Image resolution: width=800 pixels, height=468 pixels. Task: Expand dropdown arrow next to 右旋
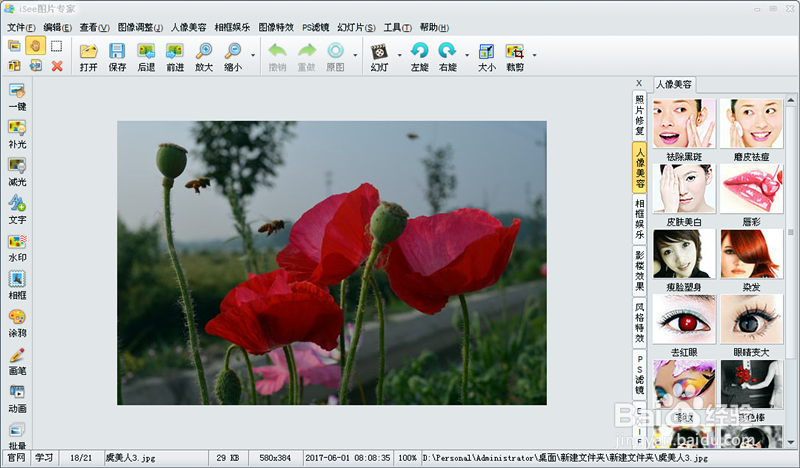click(x=467, y=55)
